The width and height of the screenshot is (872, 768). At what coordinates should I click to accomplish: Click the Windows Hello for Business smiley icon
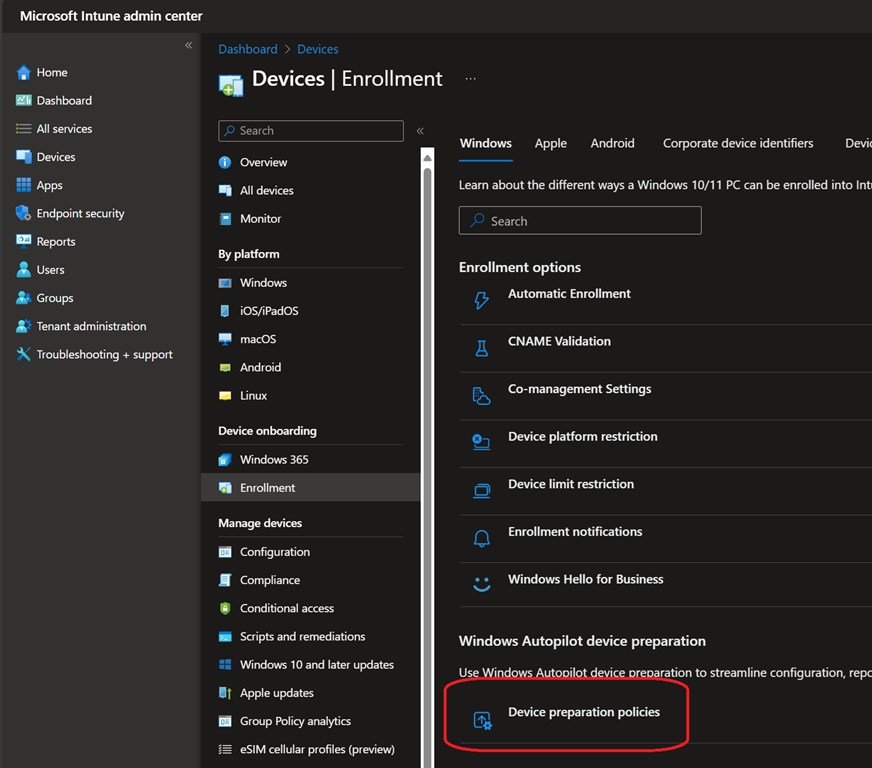[481, 585]
